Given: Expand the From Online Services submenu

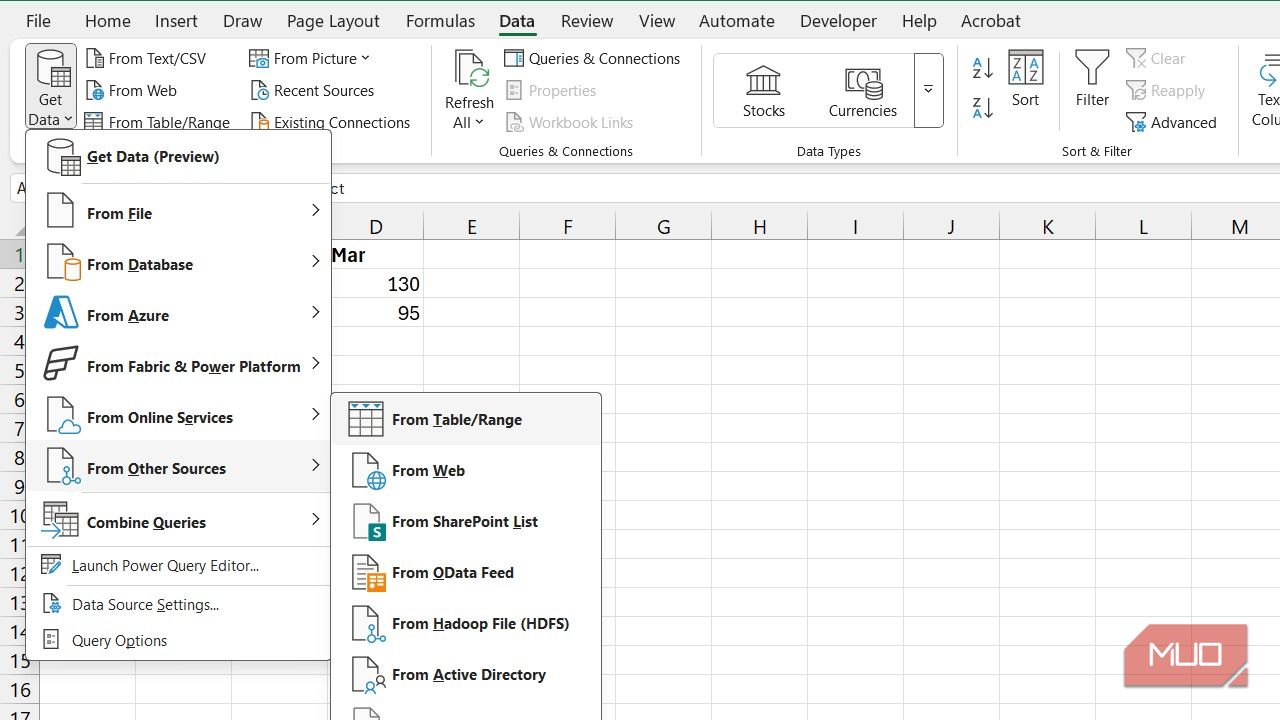Looking at the screenshot, I should 178,417.
